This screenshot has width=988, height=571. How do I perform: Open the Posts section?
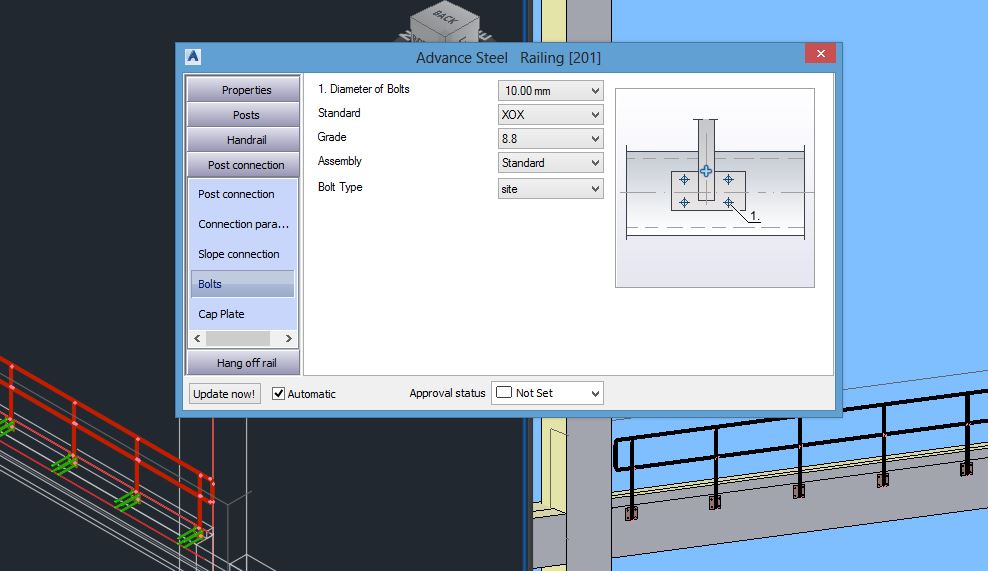pos(243,115)
